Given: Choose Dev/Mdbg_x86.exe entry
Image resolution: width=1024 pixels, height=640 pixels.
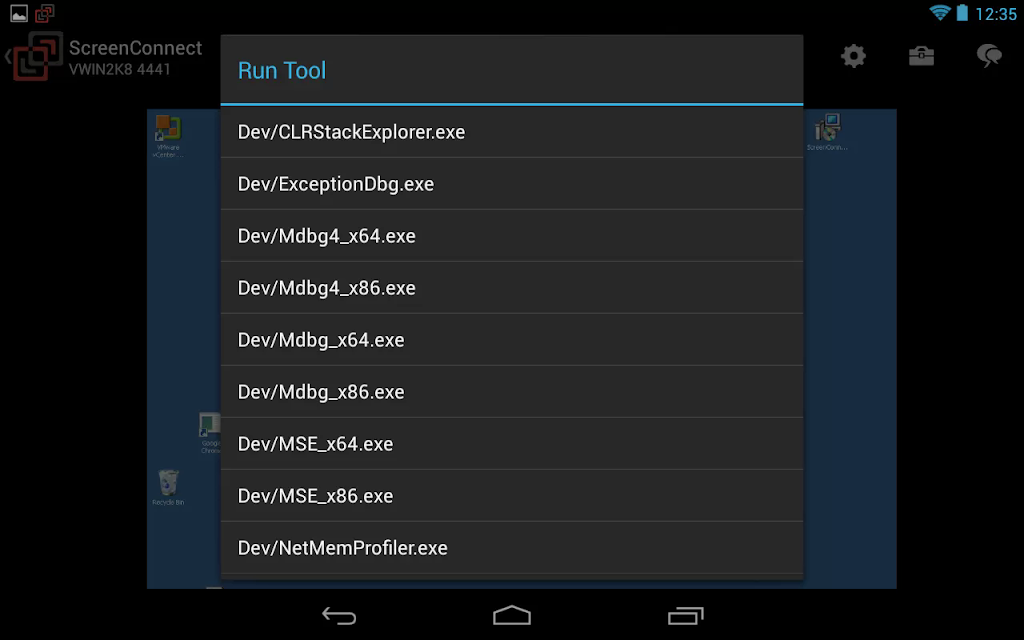Looking at the screenshot, I should (x=511, y=392).
